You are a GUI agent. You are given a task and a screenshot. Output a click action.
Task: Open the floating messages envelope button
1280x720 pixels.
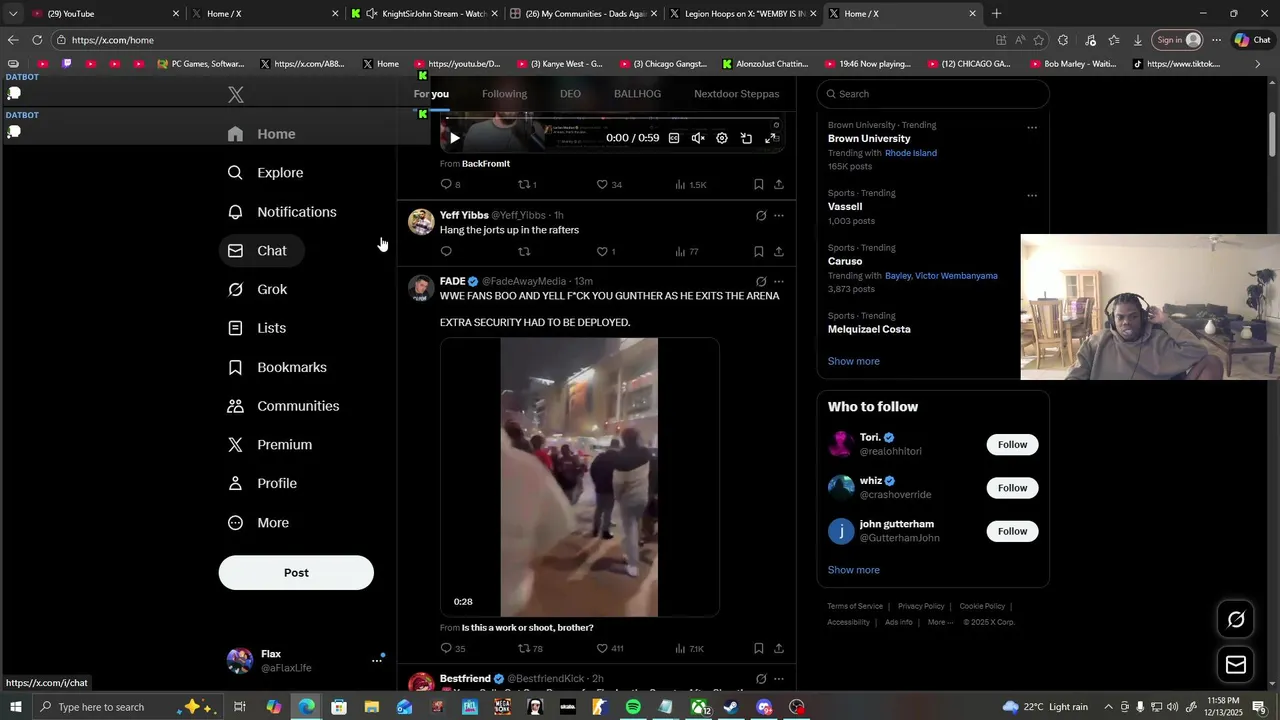1236,665
